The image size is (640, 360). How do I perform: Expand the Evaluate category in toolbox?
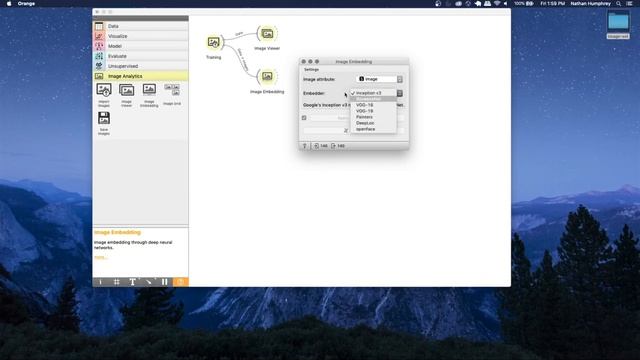(x=141, y=56)
